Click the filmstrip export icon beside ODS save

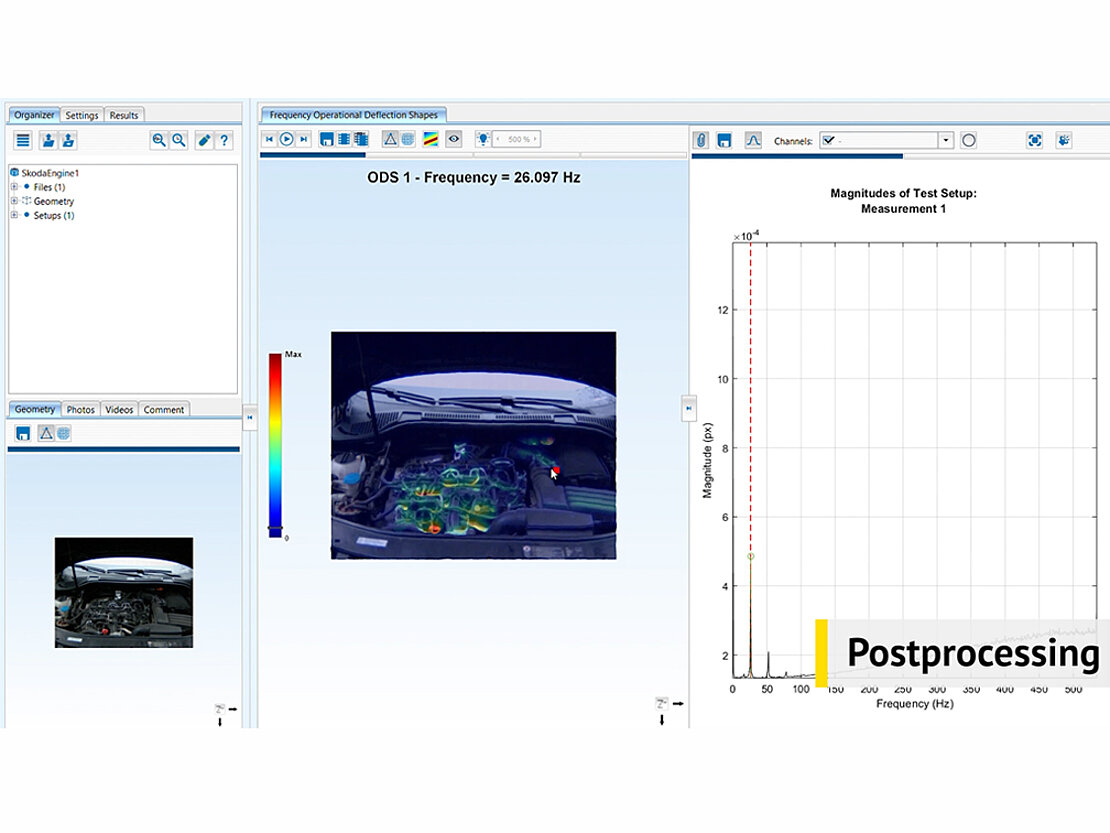pyautogui.click(x=344, y=139)
